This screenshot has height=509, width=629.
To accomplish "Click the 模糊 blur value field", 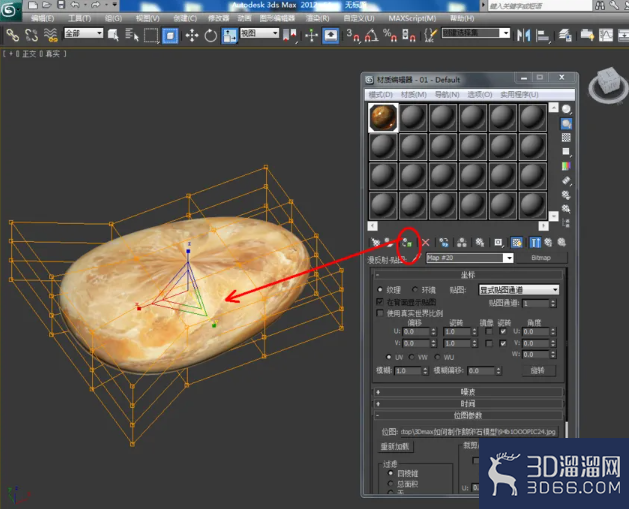I will [408, 371].
